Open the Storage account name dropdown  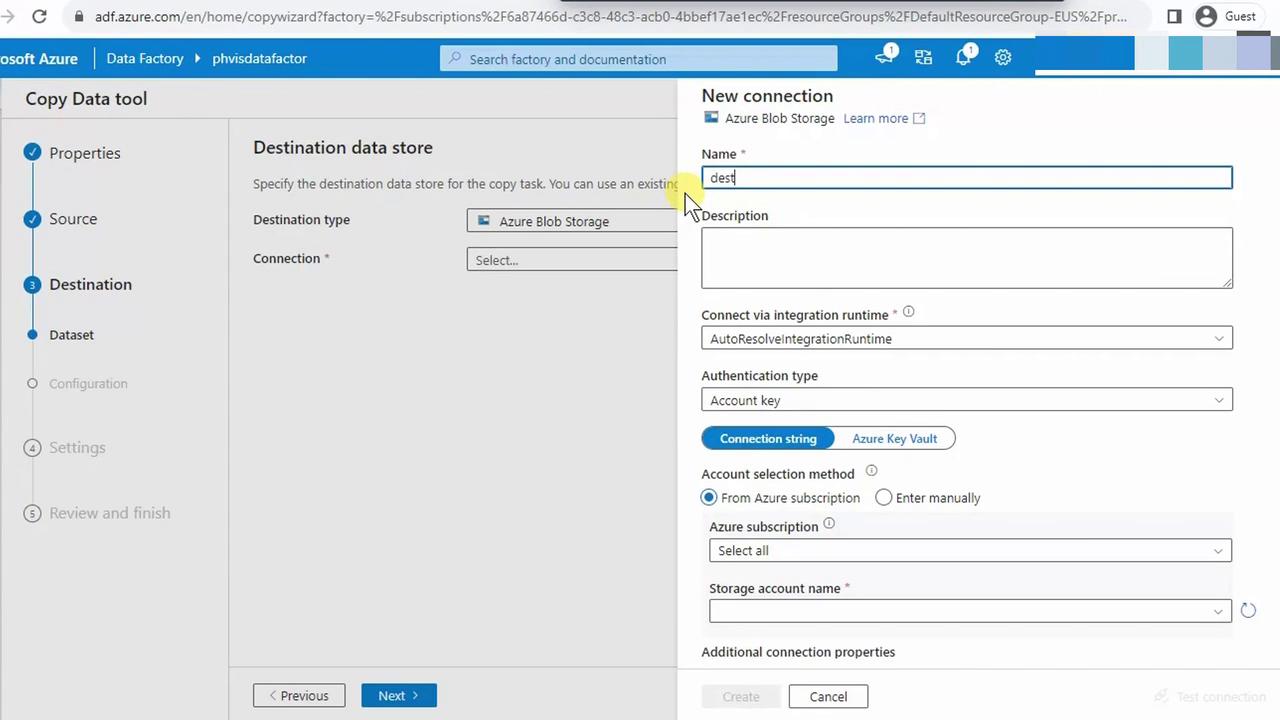970,611
